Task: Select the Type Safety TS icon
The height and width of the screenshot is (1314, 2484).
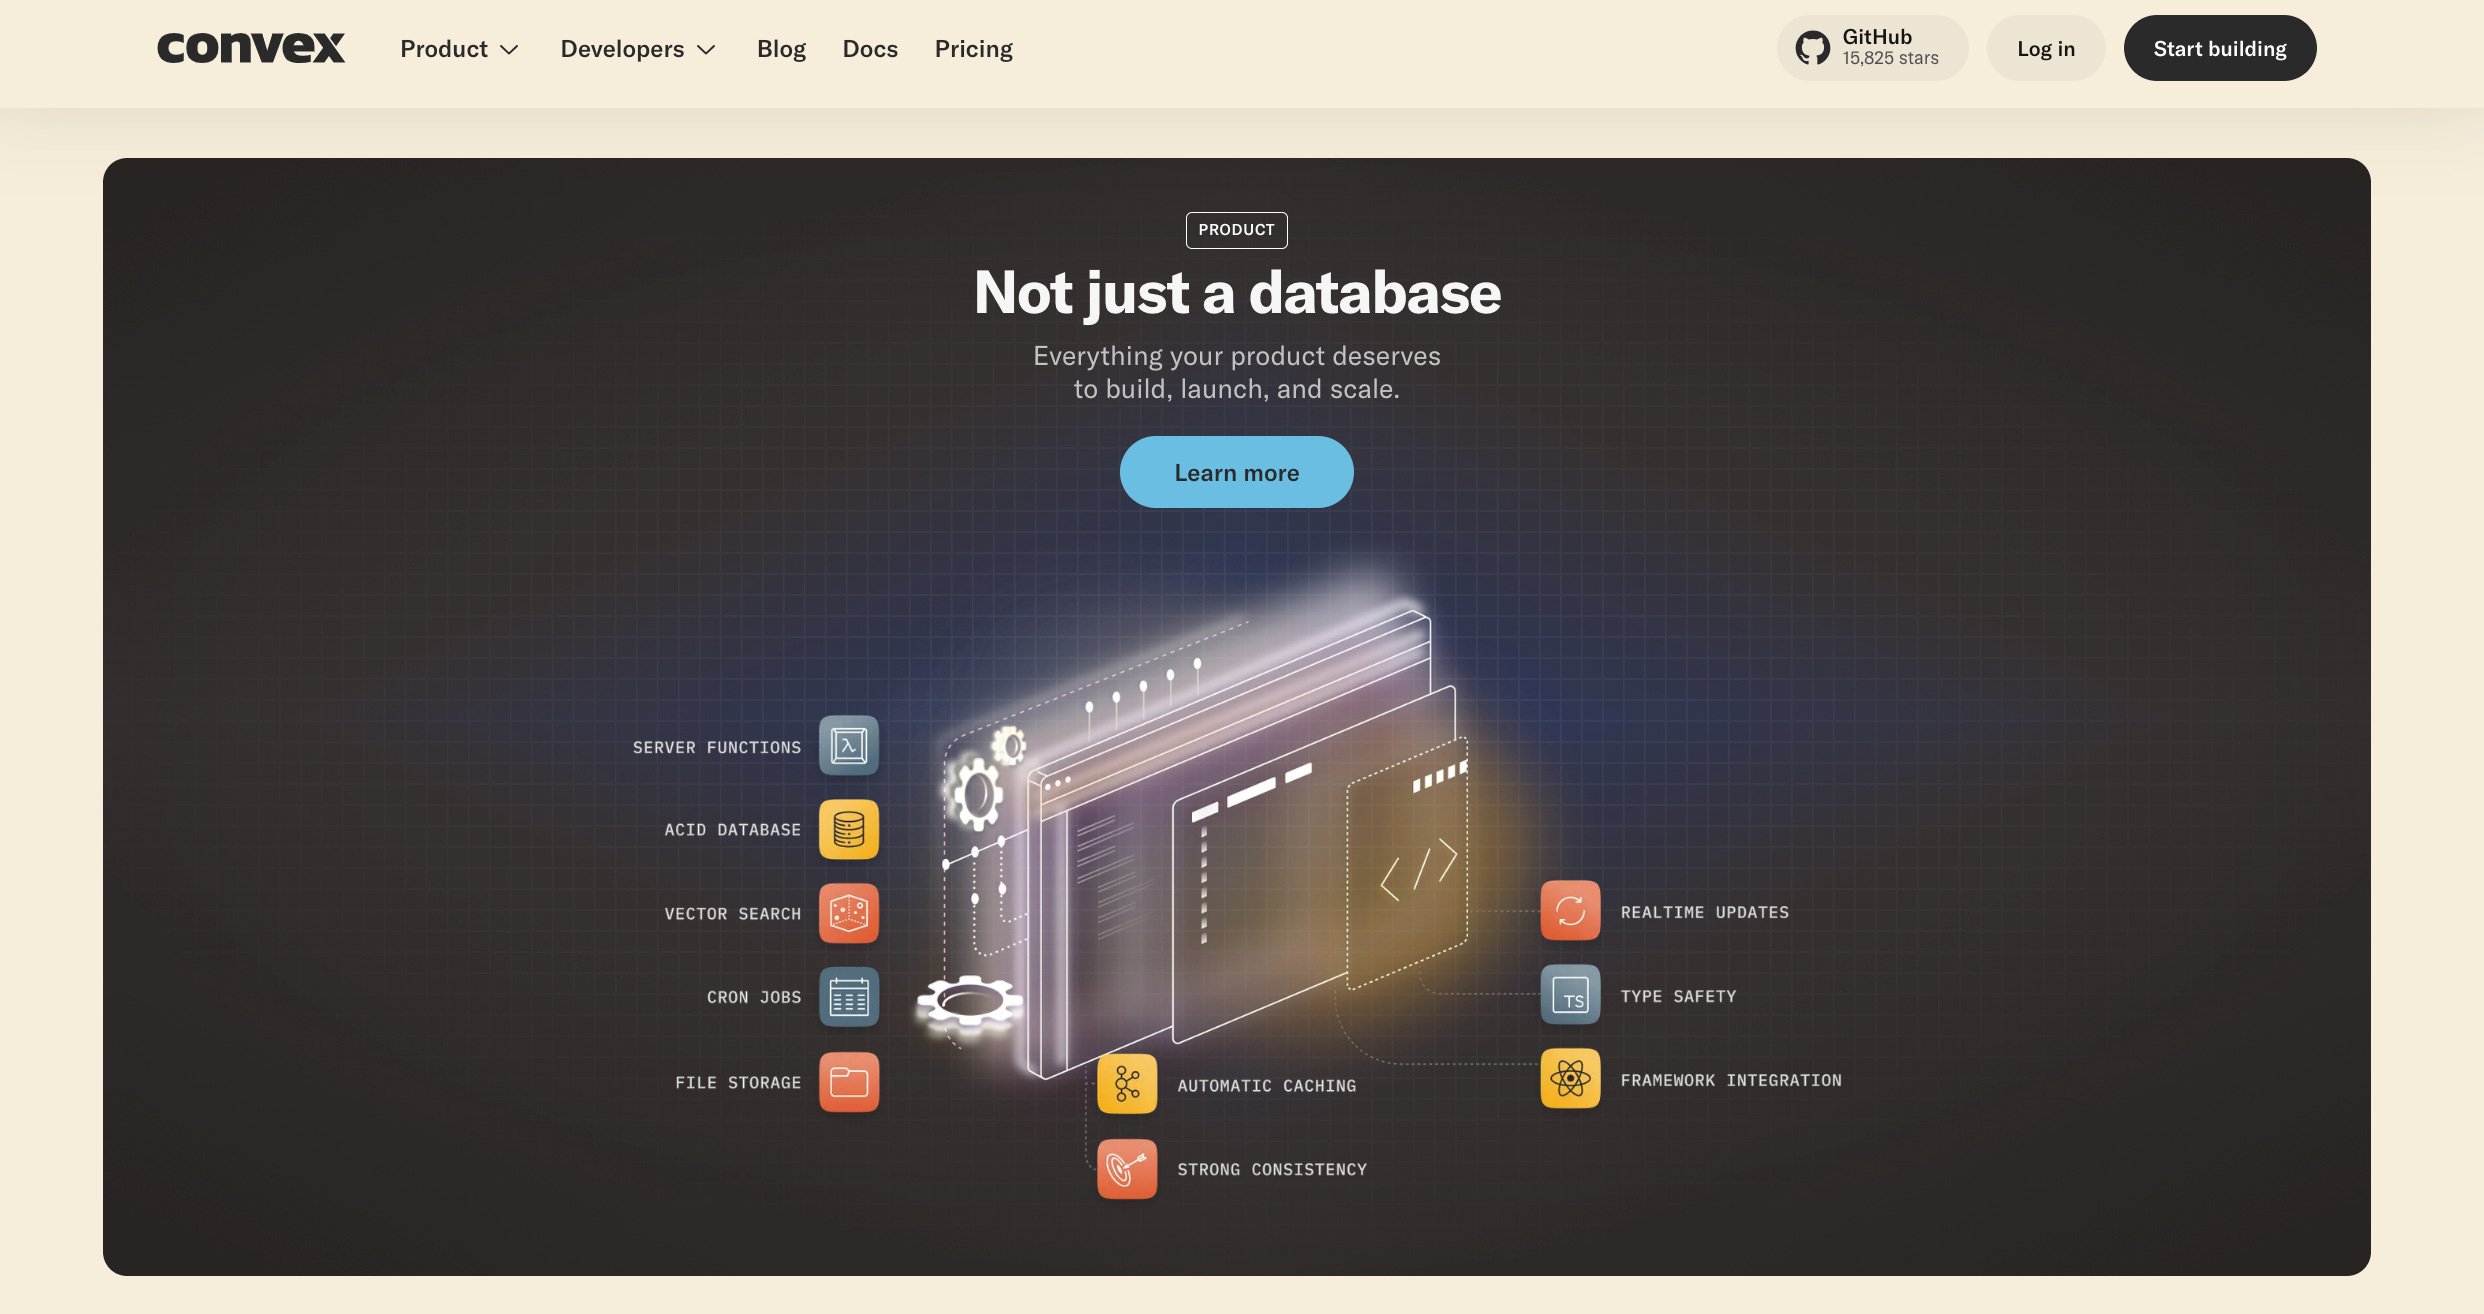Action: (x=1570, y=995)
